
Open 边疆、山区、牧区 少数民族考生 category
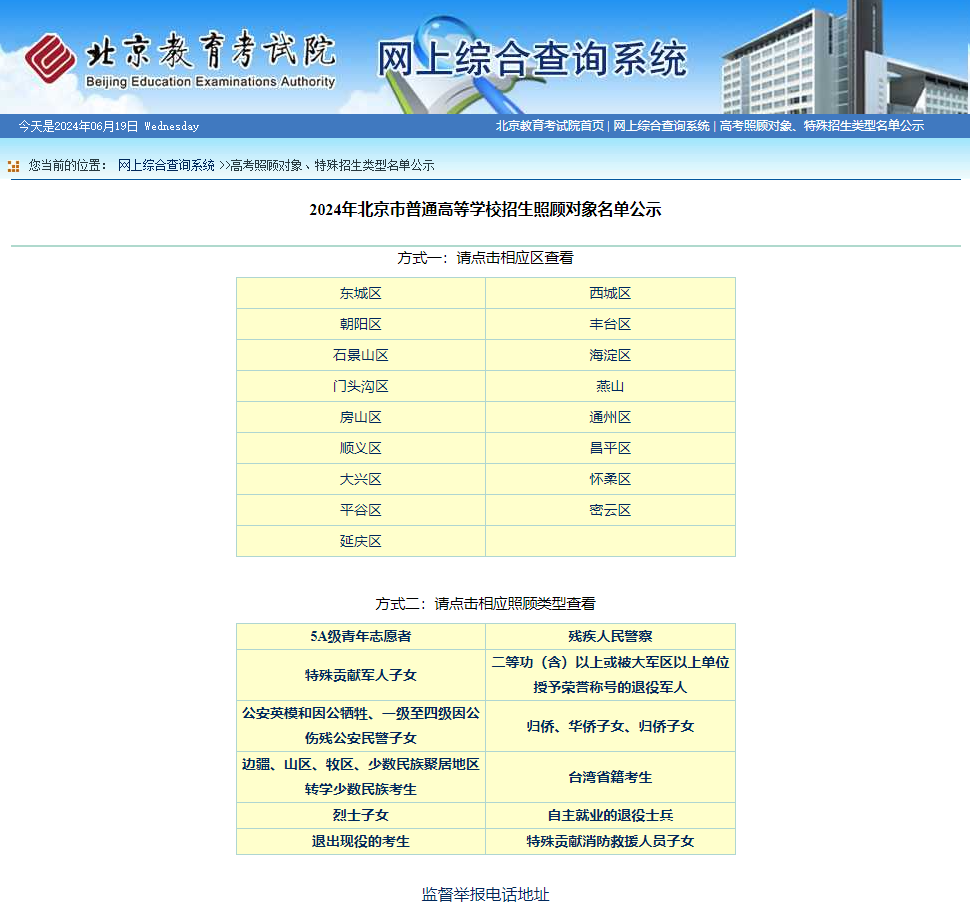361,777
